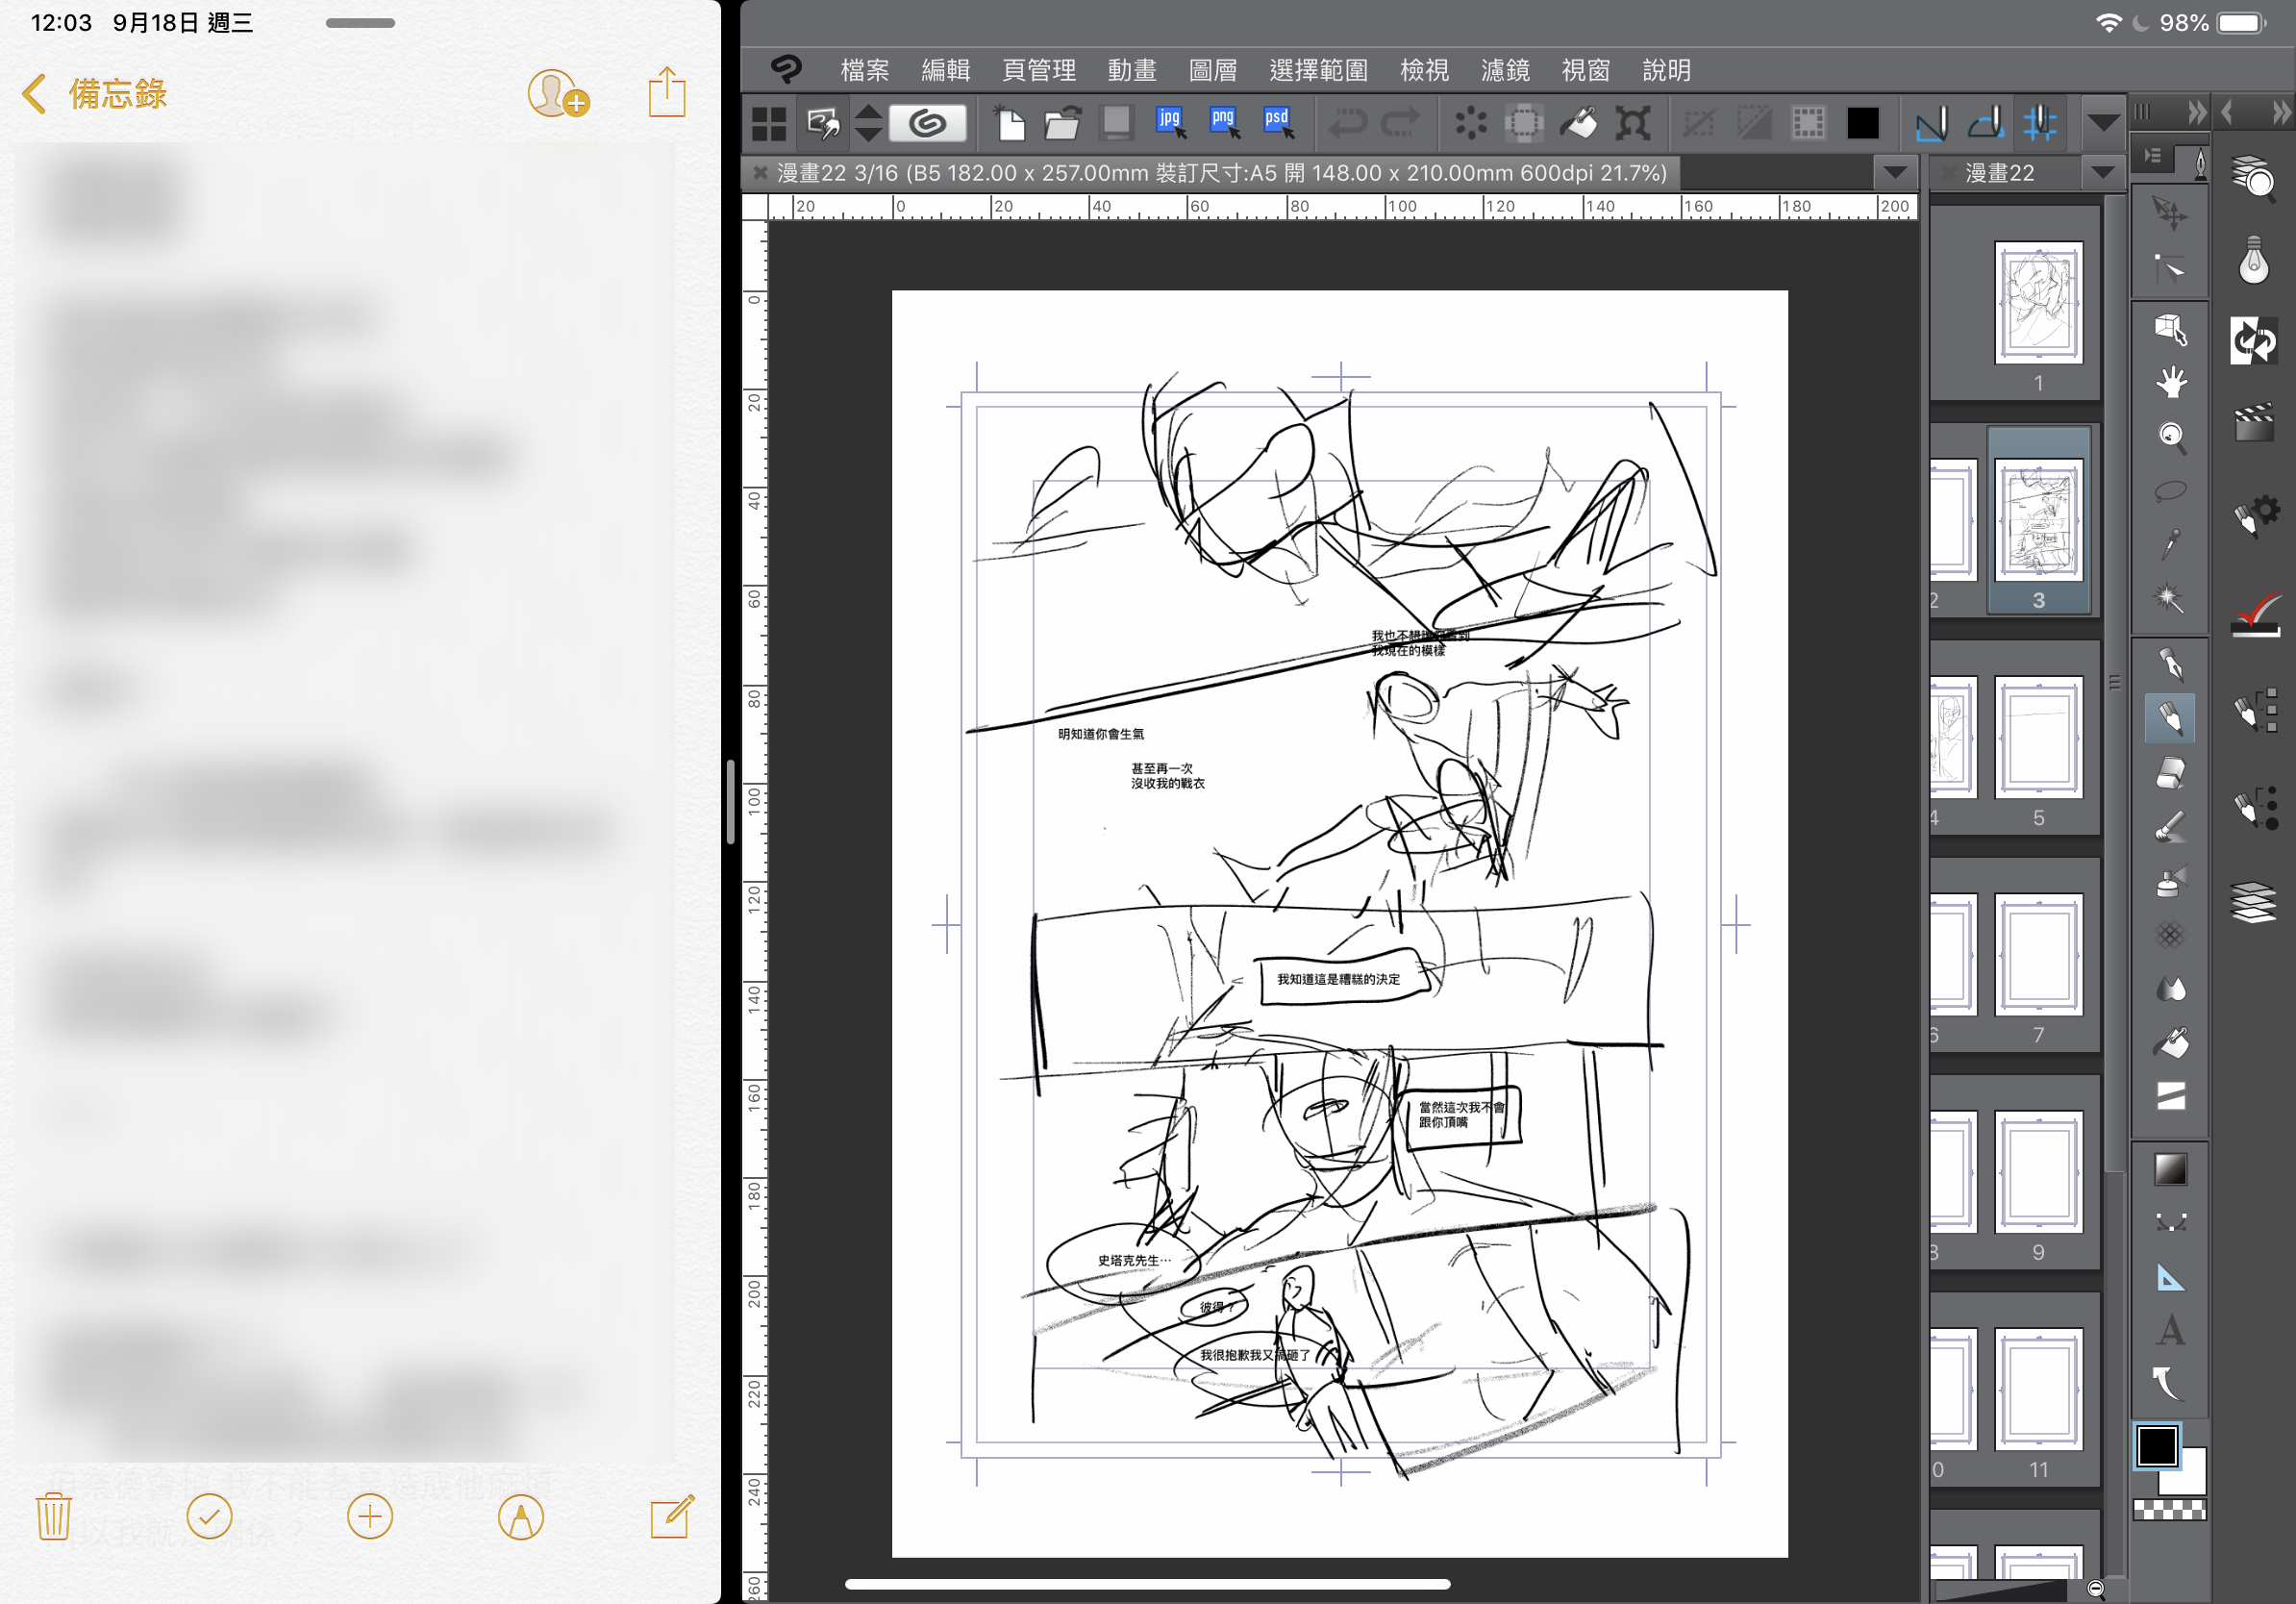Select the Text tool
The height and width of the screenshot is (1604, 2296).
[2169, 1331]
